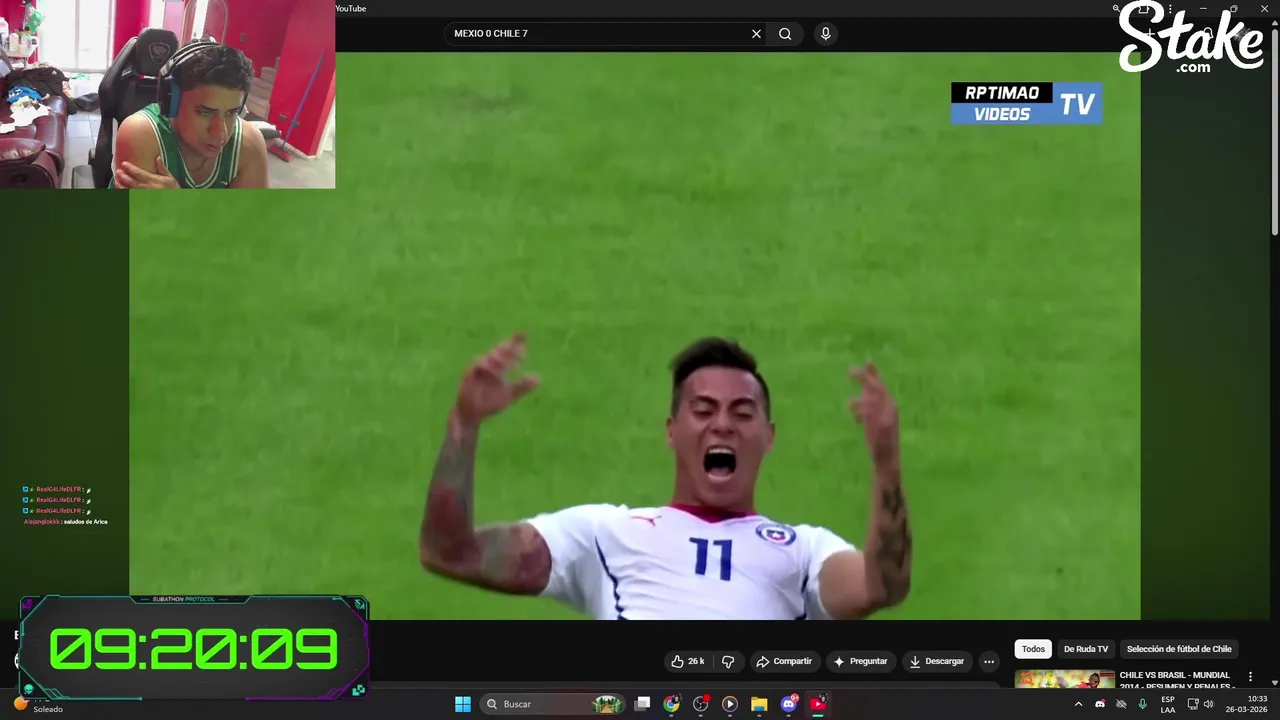The image size is (1280, 720).
Task: Click the Discord icon in system tray
Action: pos(1100,704)
